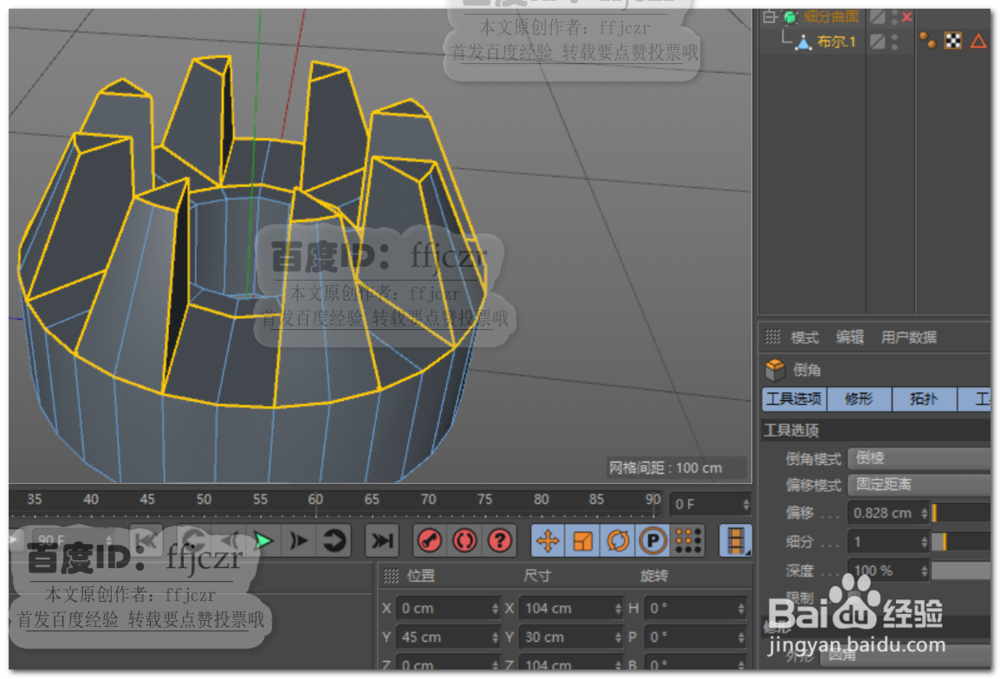
Task: Click the checkerboard UVW tag on 布尔.1
Action: (x=953, y=41)
